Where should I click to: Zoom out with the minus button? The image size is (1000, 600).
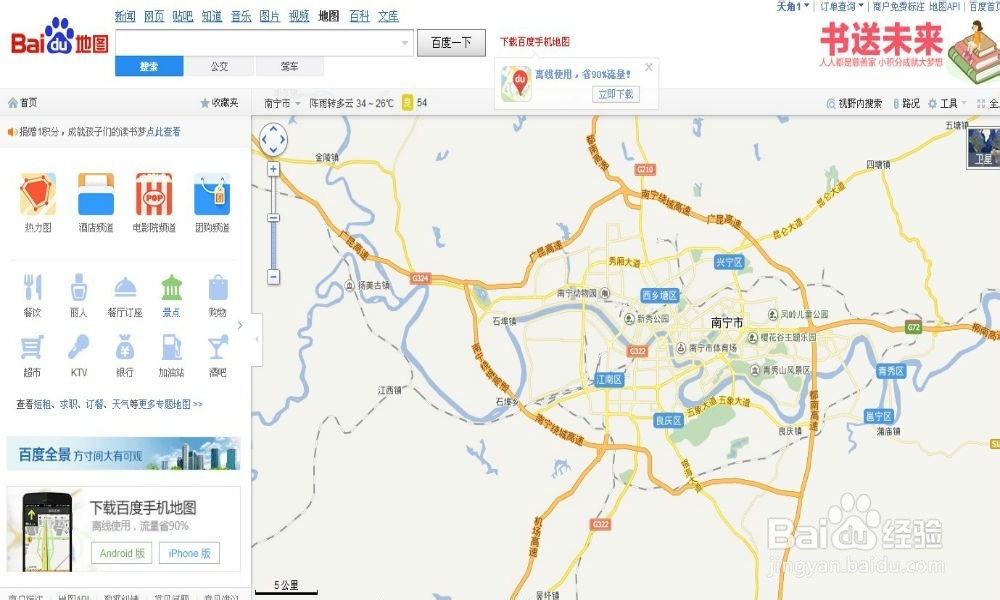[274, 277]
